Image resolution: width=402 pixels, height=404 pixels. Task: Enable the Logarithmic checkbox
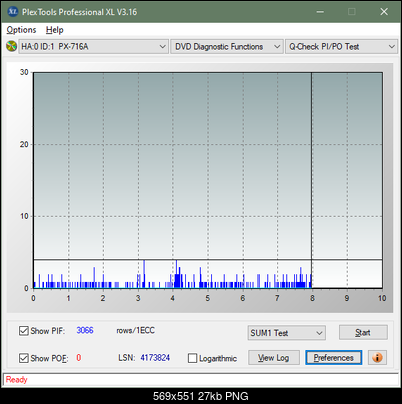[192, 358]
